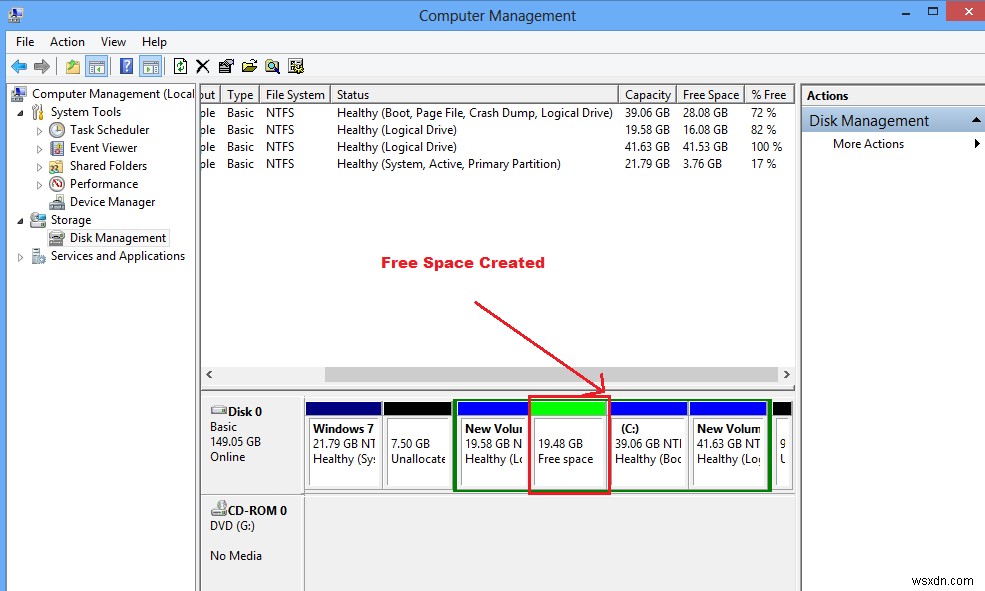985x591 pixels.
Task: Toggle the Show/Hide Console Tree icon
Action: click(x=95, y=66)
